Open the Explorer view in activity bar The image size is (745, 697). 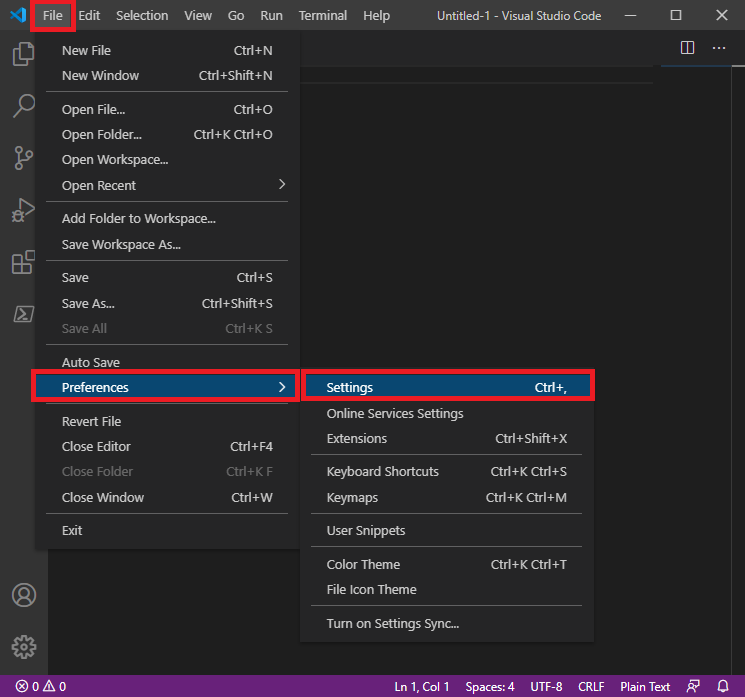click(22, 54)
